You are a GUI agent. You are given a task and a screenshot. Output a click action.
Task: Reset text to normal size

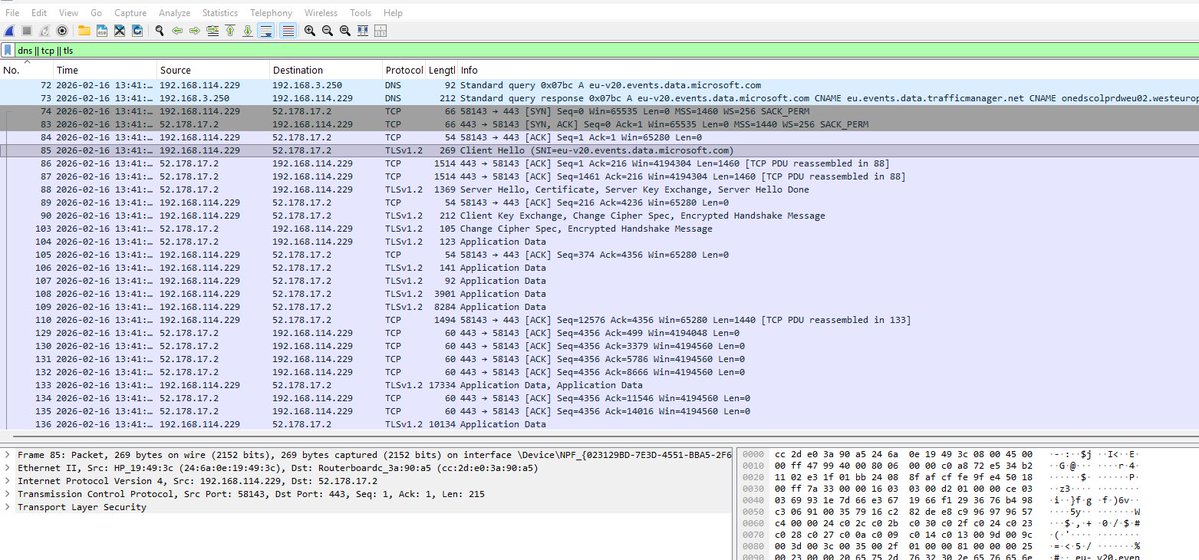[x=345, y=31]
